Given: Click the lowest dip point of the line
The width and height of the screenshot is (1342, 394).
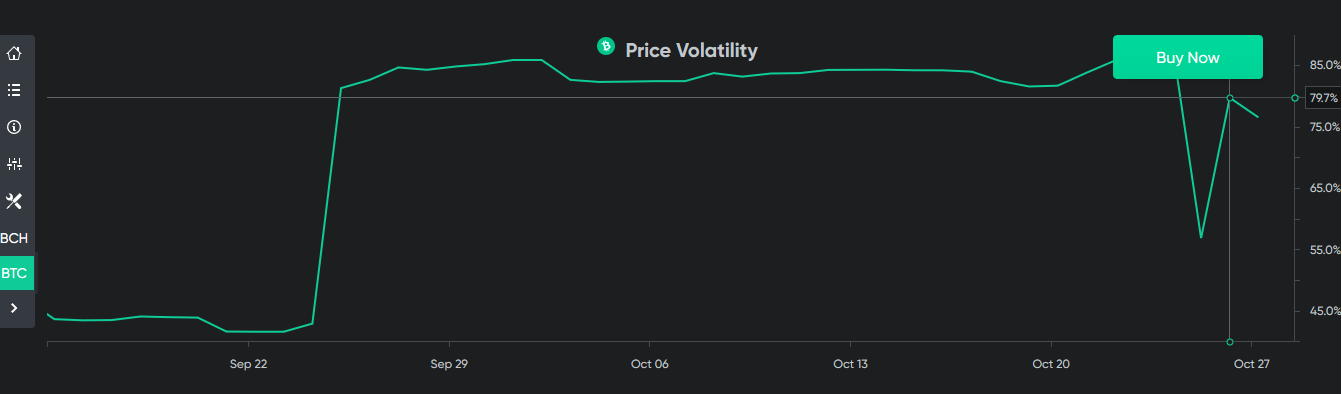Looking at the screenshot, I should [1201, 237].
